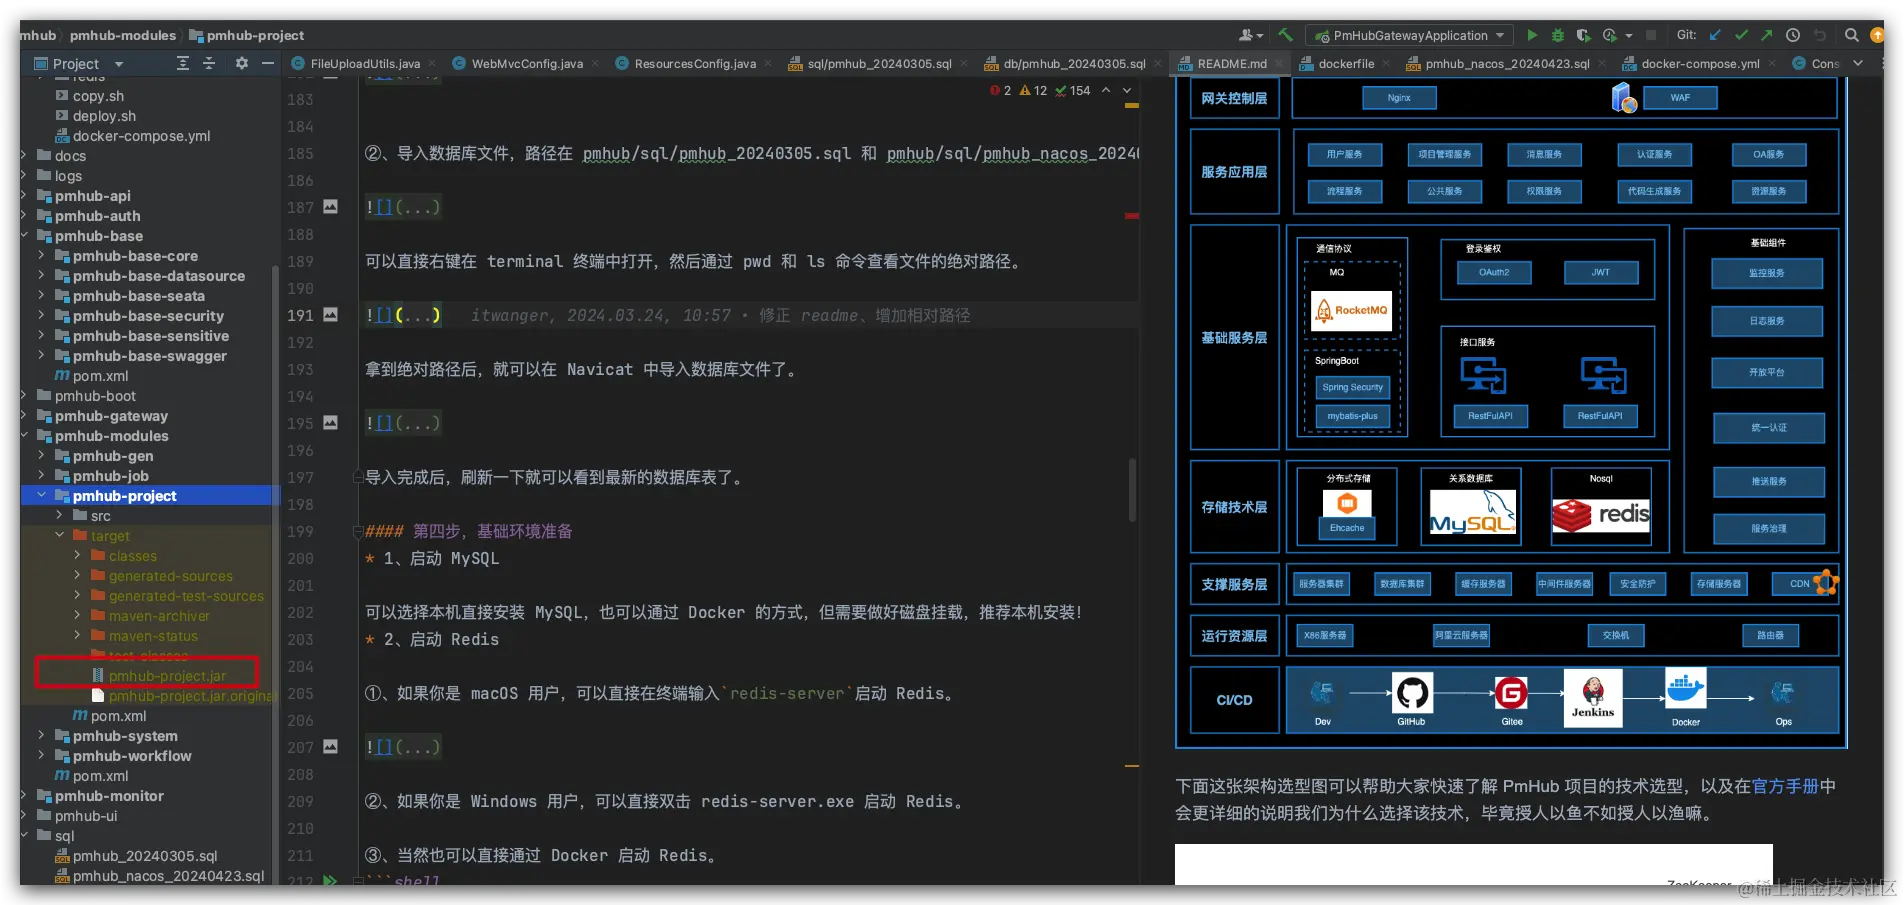Close the FileUploadUtils.java tab

pos(433,63)
